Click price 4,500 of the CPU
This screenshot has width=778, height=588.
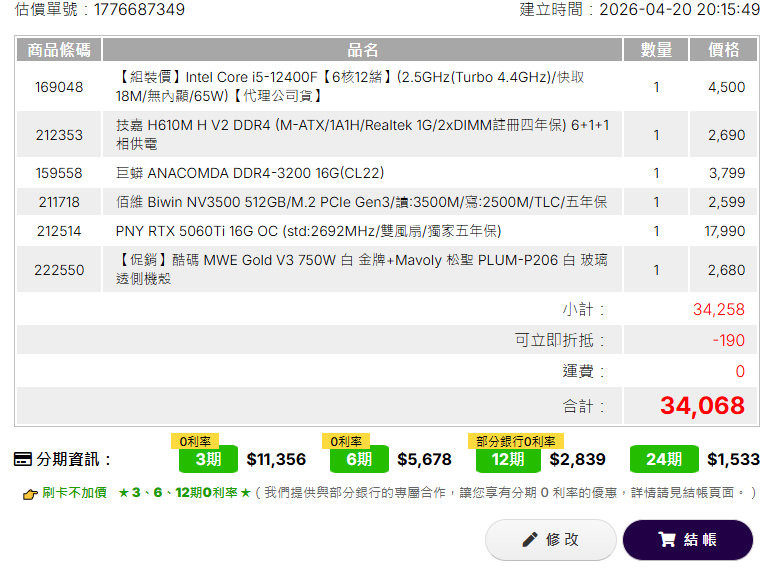point(726,87)
